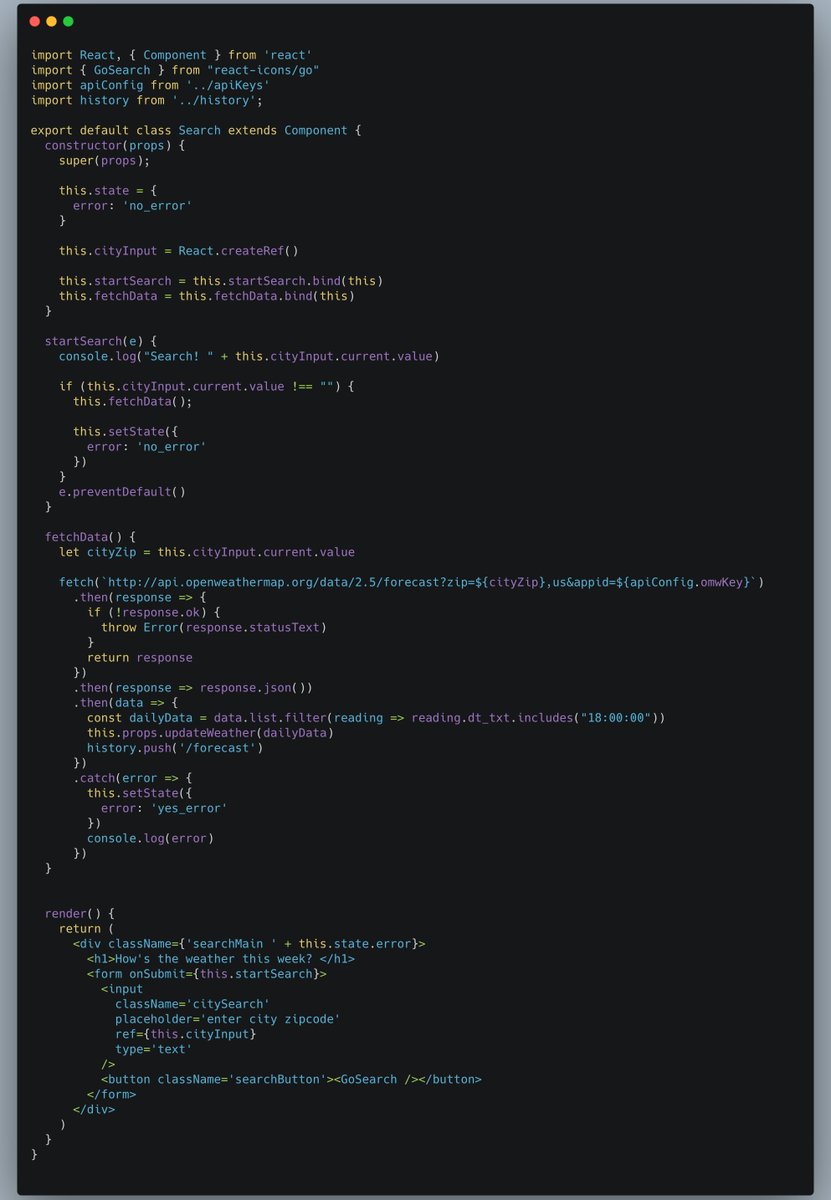Click the 'console.log(error)' line
Viewport: 831px width, 1200px height.
[150, 838]
